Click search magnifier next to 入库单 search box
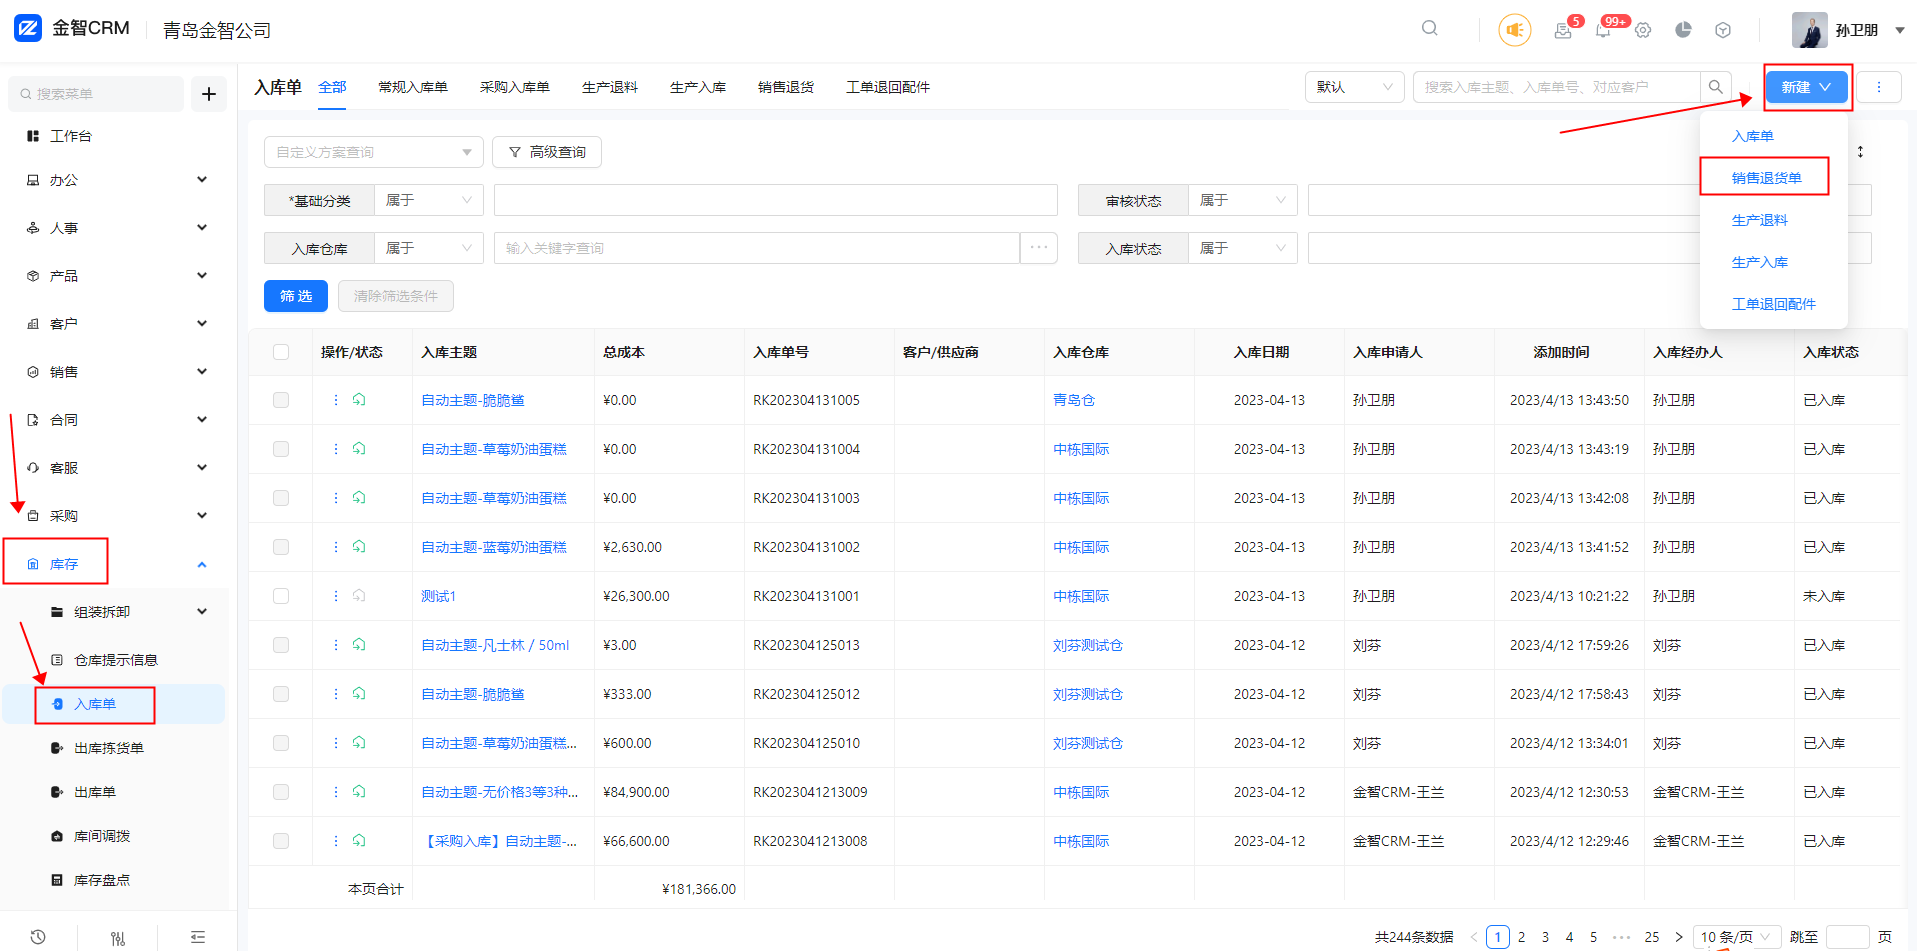 (1715, 87)
